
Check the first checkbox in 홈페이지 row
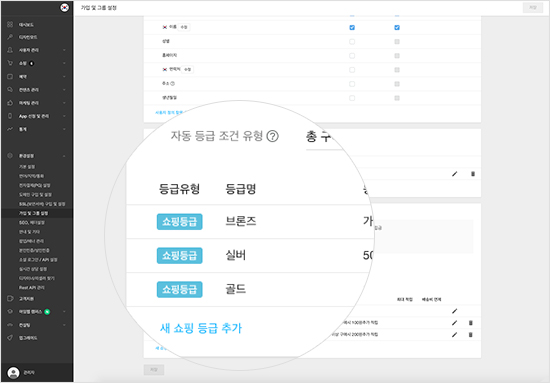[352, 56]
